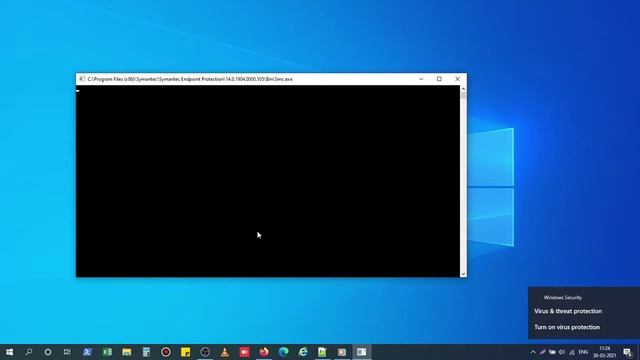Open Smc.exe console window system menu icon
The image size is (640, 360).
coord(82,79)
